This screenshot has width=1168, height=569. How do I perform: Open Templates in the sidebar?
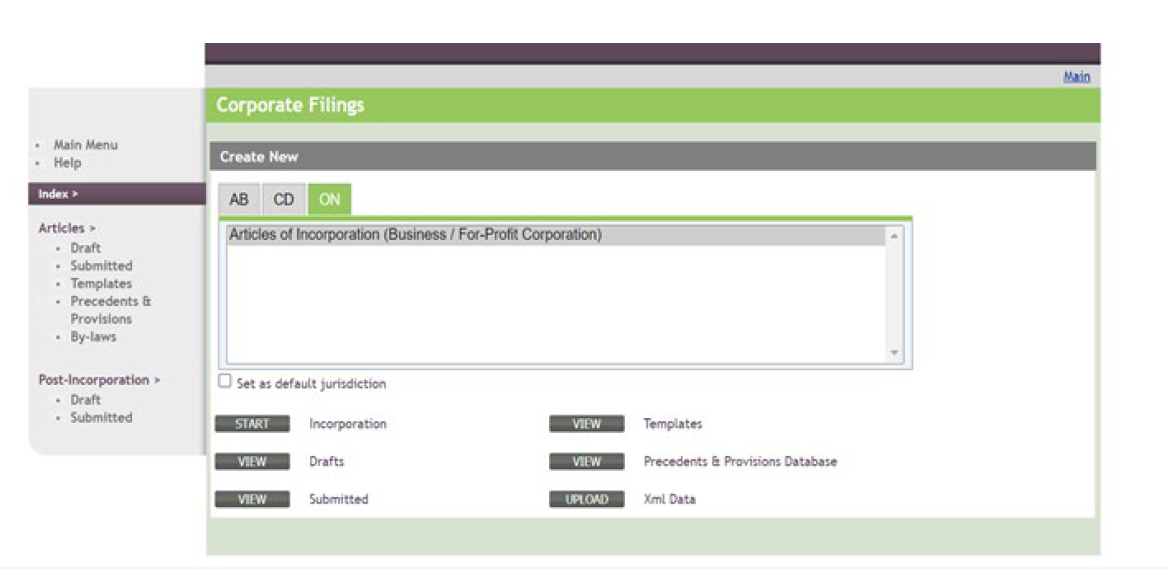coord(101,283)
